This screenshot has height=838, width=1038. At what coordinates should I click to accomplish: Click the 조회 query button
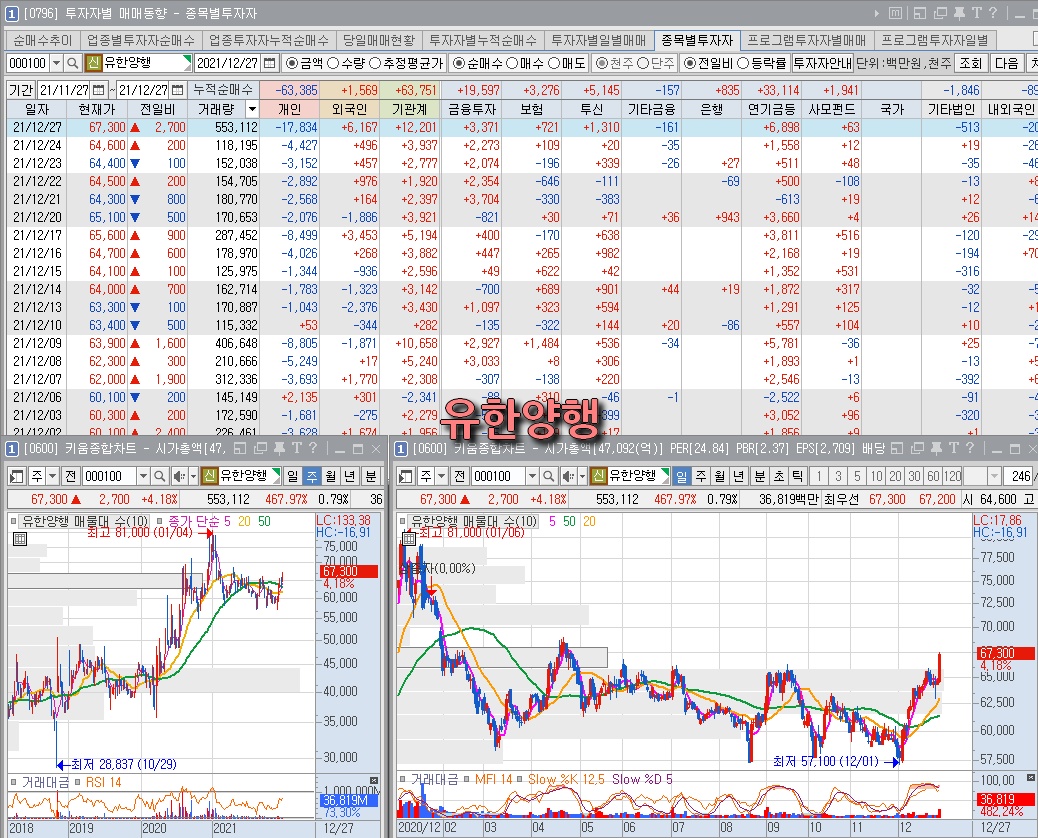tap(970, 64)
